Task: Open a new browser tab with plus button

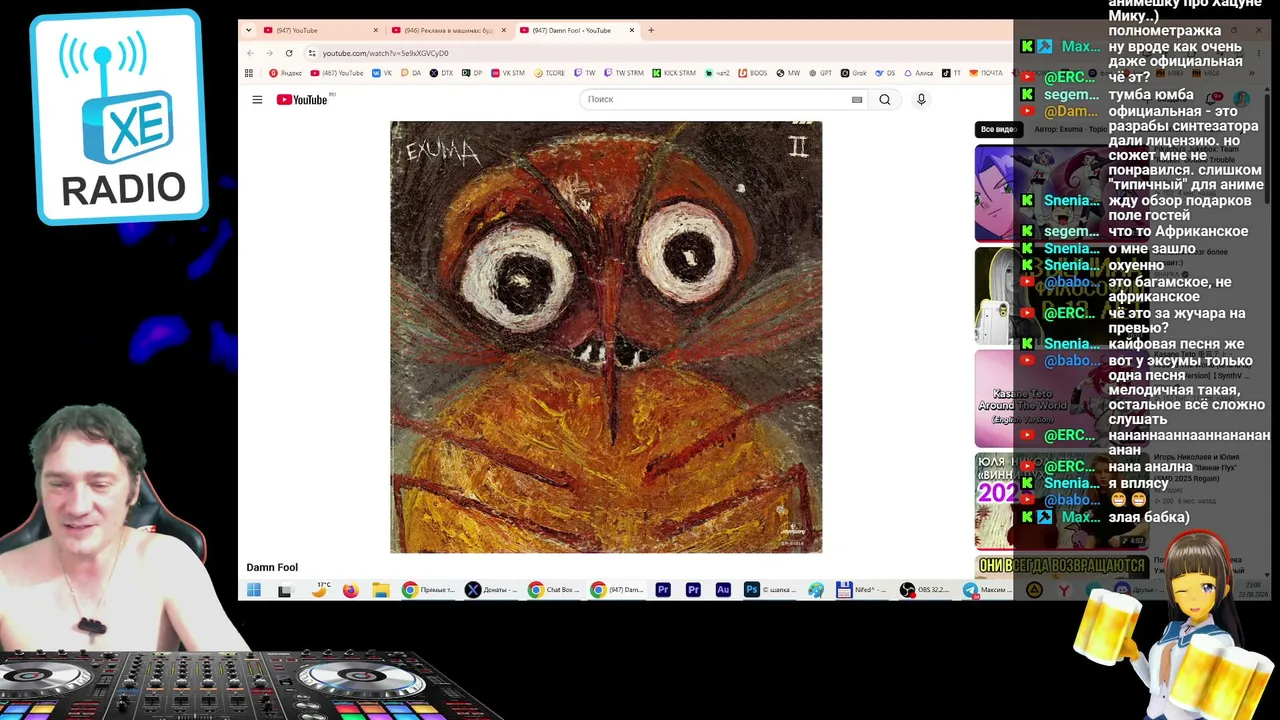Action: 651,30
